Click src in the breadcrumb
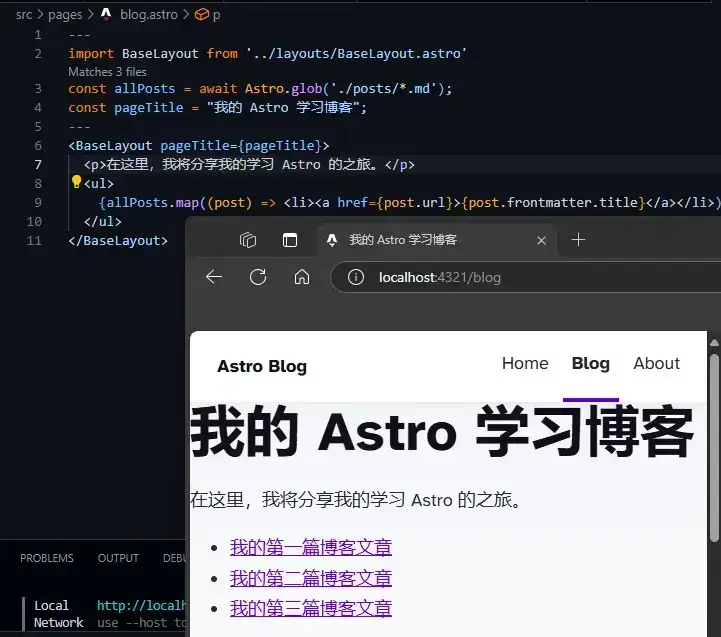The width and height of the screenshot is (721, 637). (24, 15)
